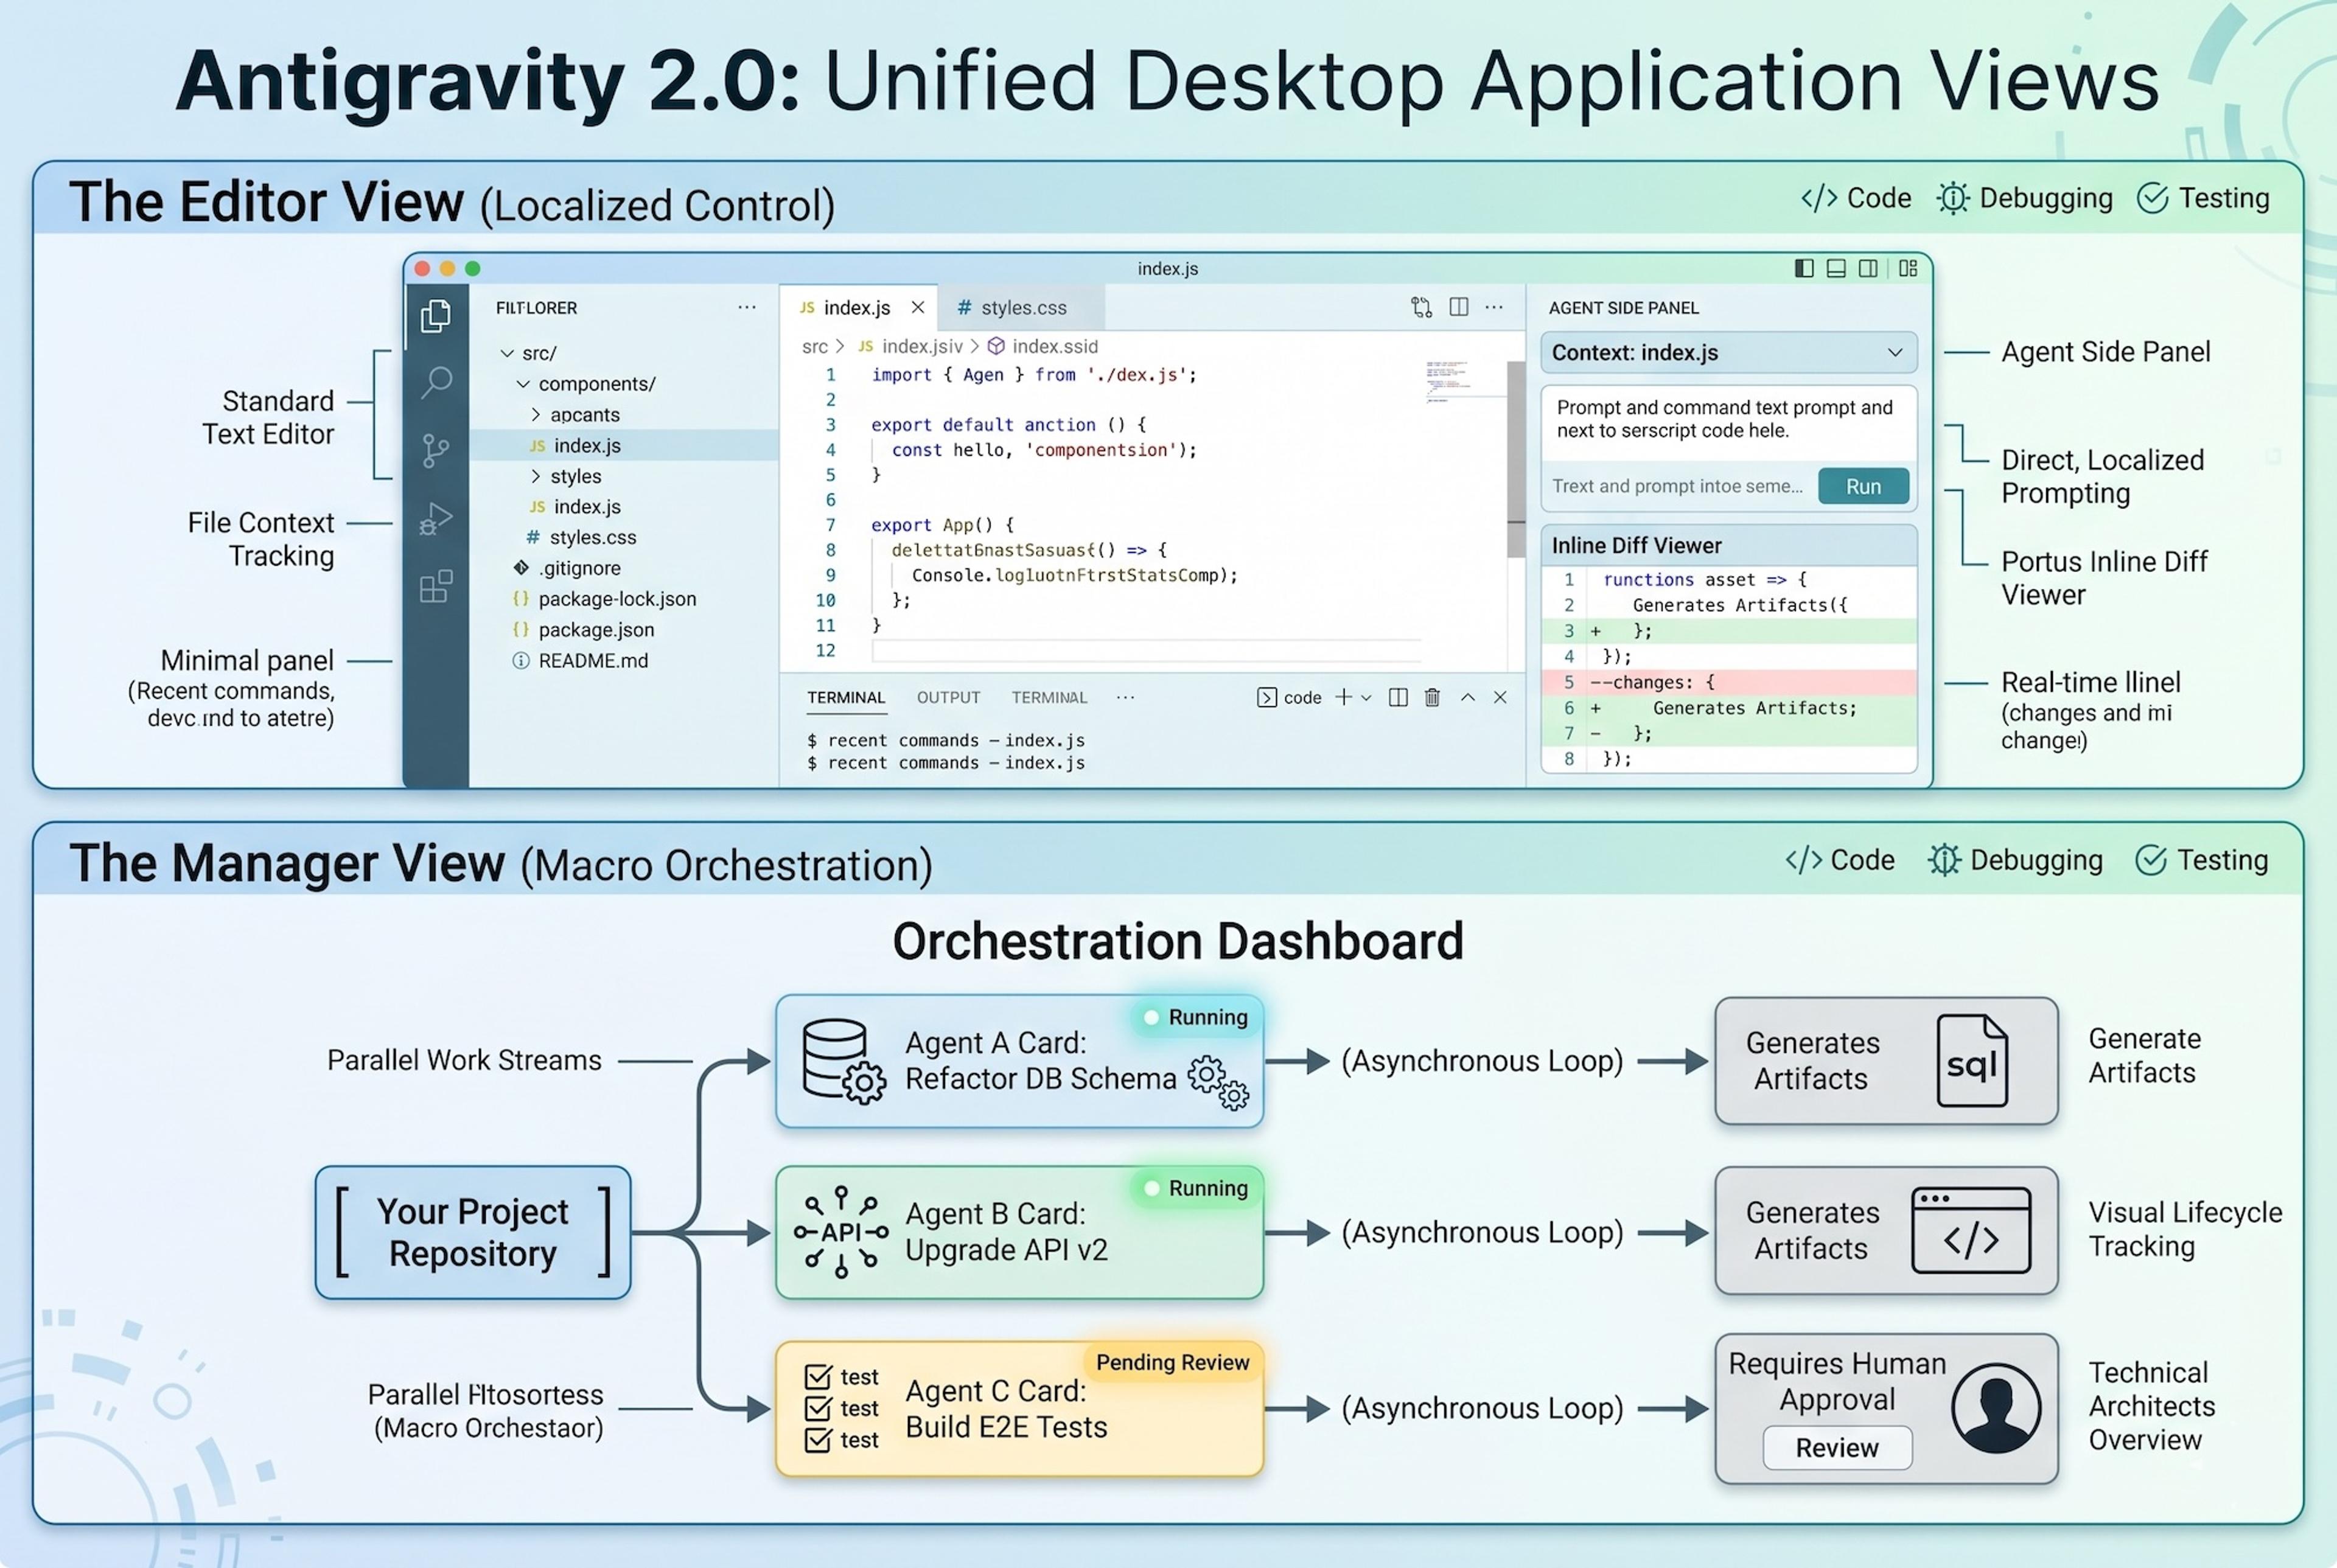
Task: Click the Run button in agent side panel
Action: coord(1863,486)
